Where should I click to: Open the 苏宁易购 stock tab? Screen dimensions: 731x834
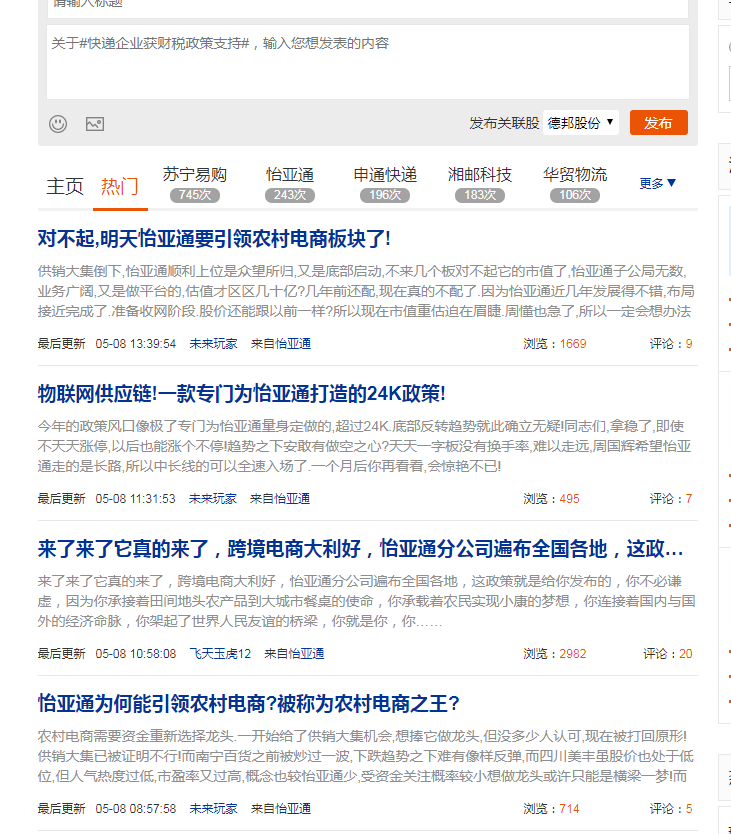195,174
